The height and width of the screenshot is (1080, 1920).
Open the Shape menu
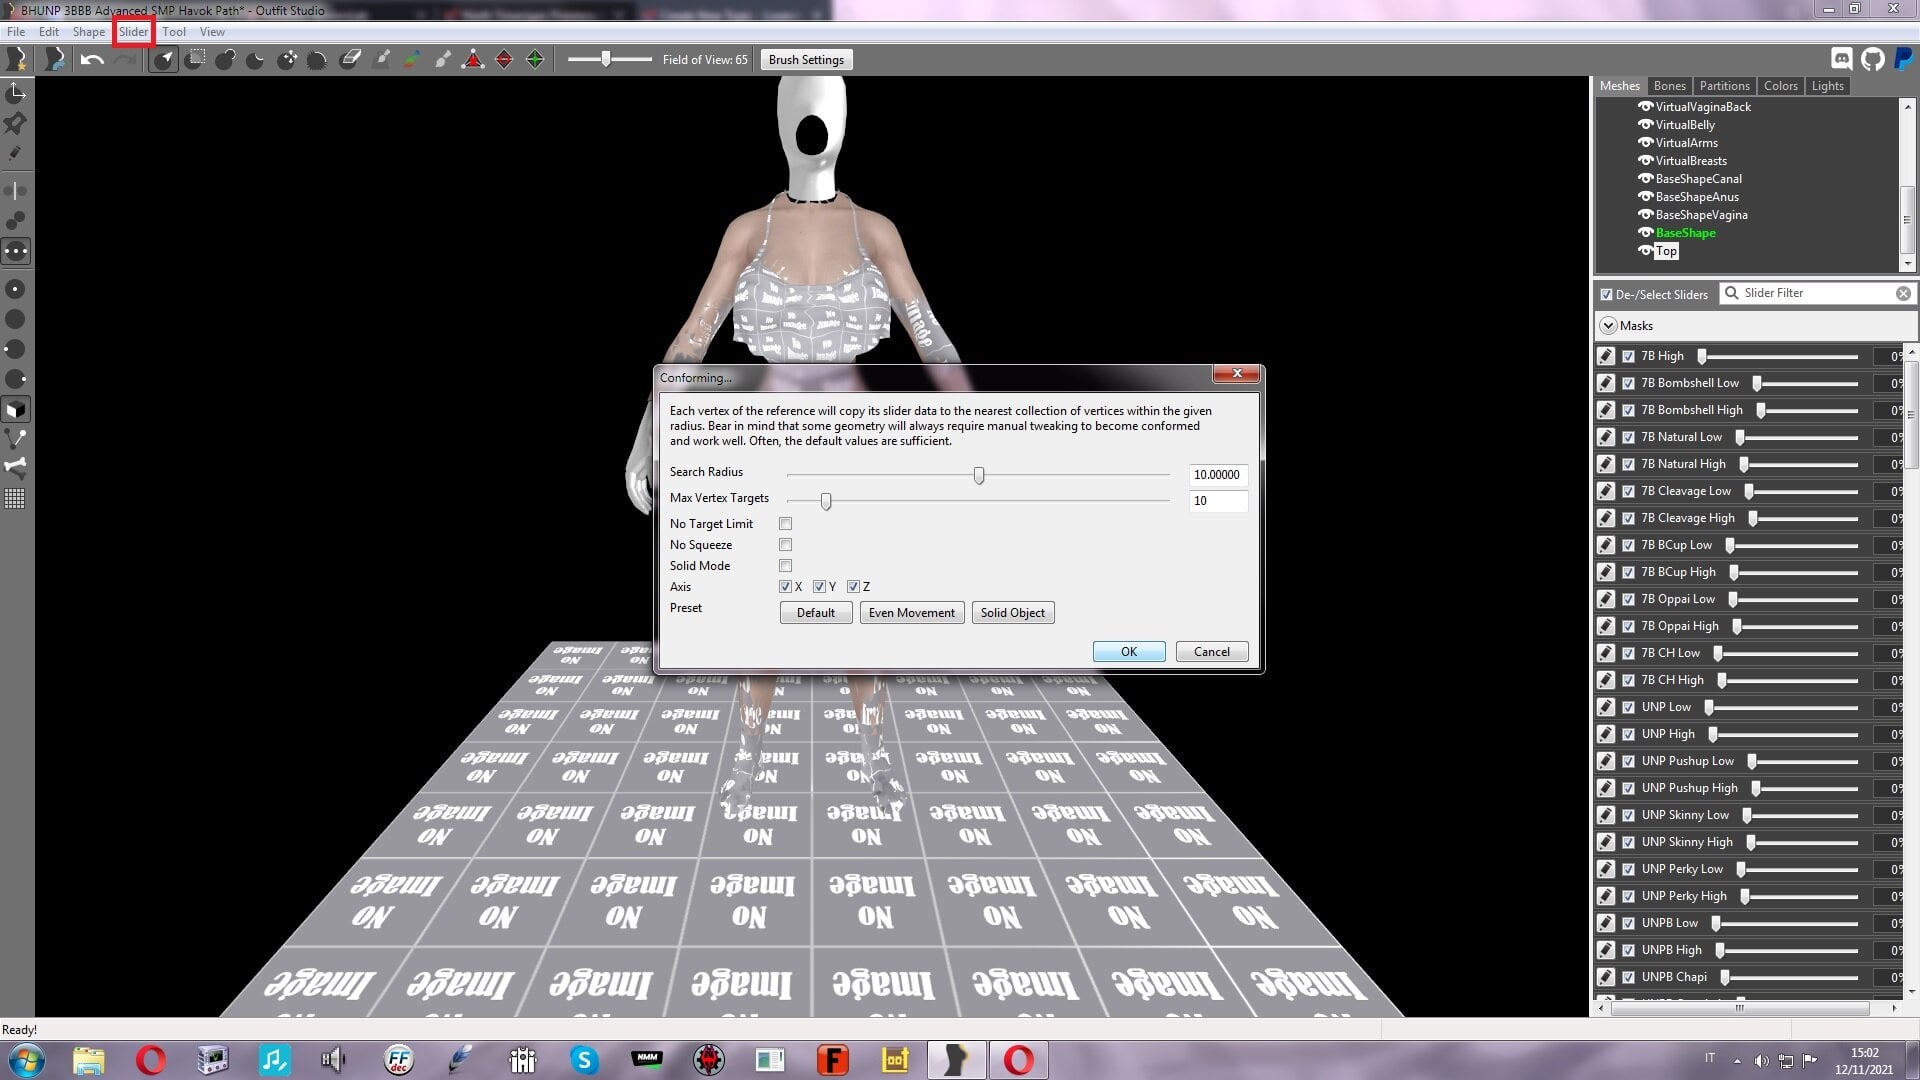tap(89, 32)
